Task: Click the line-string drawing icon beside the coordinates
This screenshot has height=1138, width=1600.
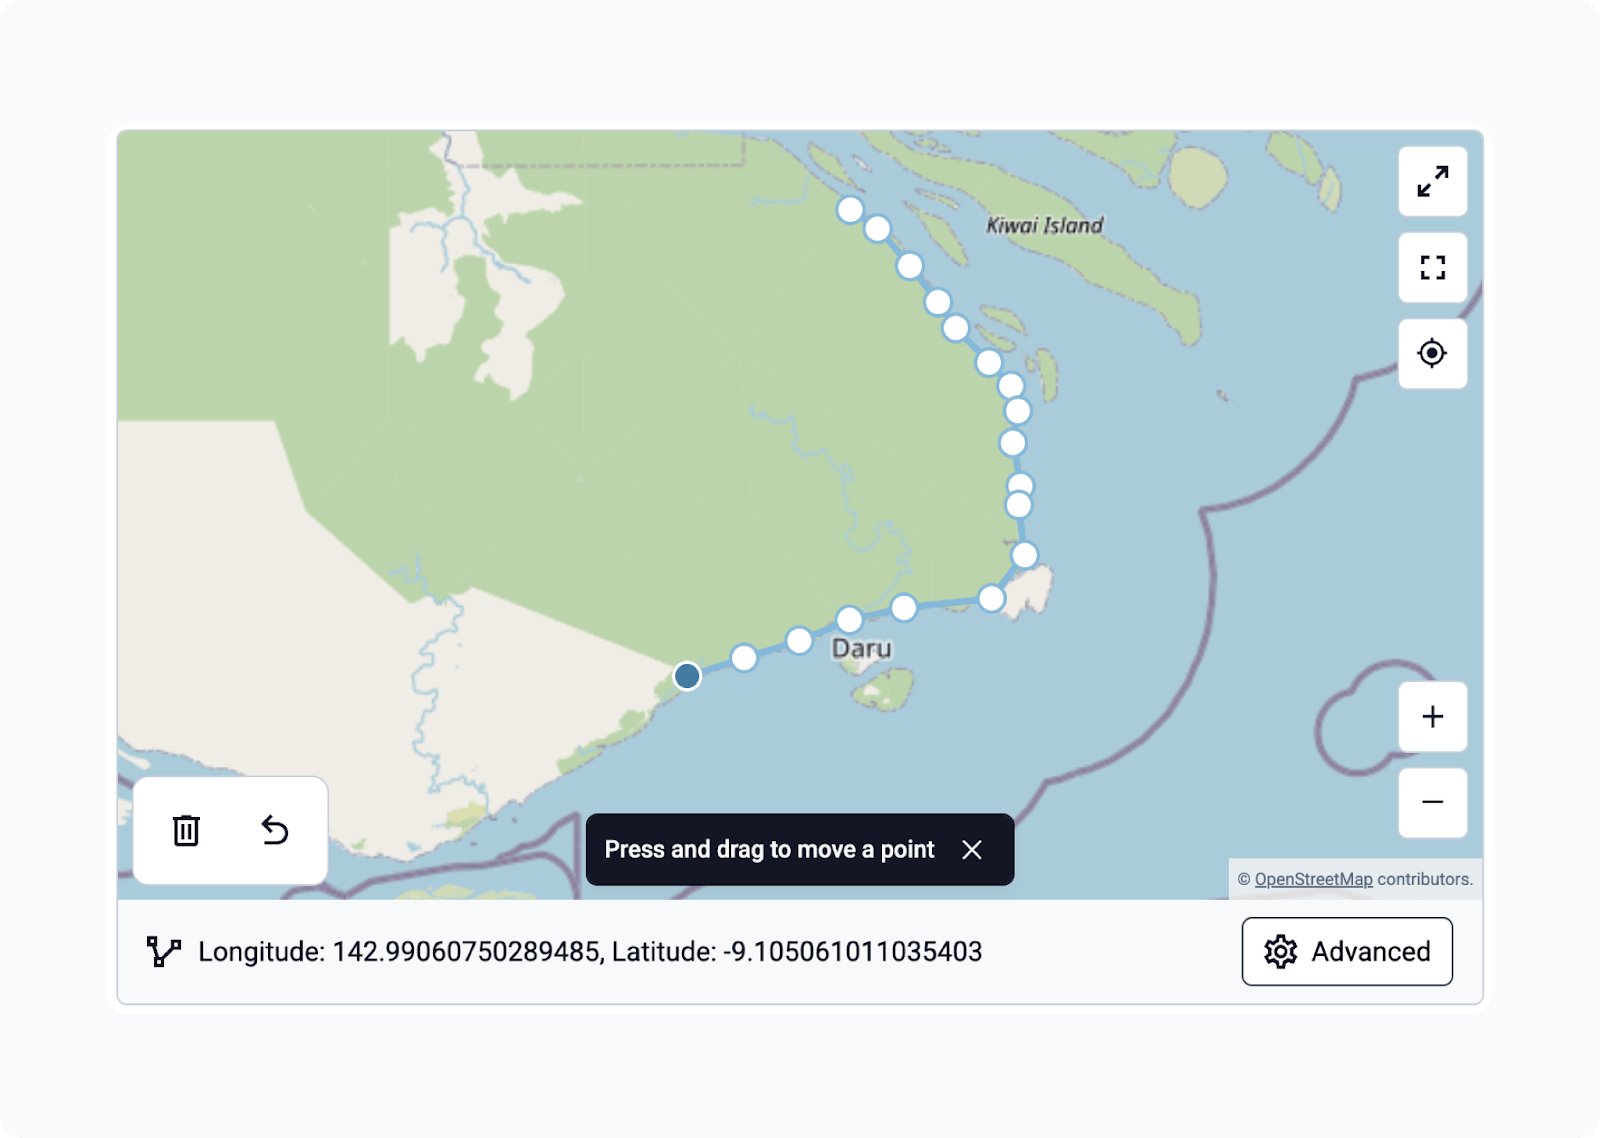Action: [163, 951]
